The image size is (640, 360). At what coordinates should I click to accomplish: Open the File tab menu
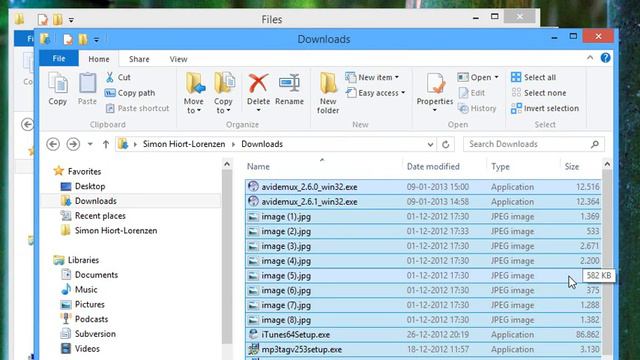coord(59,59)
